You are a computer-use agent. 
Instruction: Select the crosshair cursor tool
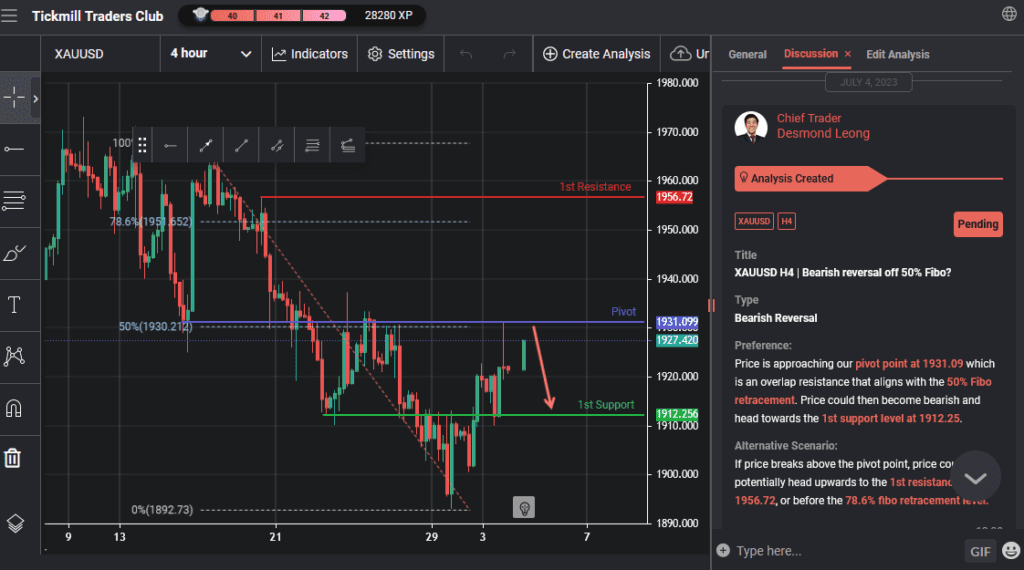15,98
